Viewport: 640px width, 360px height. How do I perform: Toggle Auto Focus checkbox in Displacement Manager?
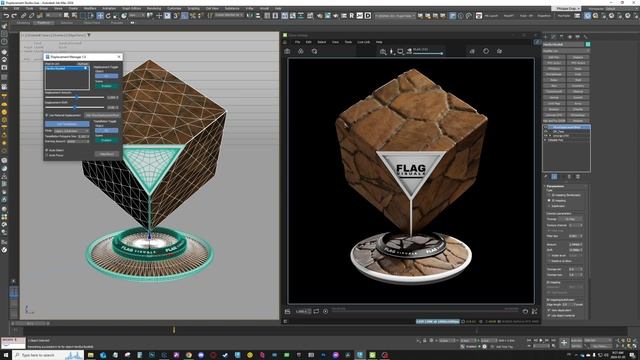[x=47, y=156]
